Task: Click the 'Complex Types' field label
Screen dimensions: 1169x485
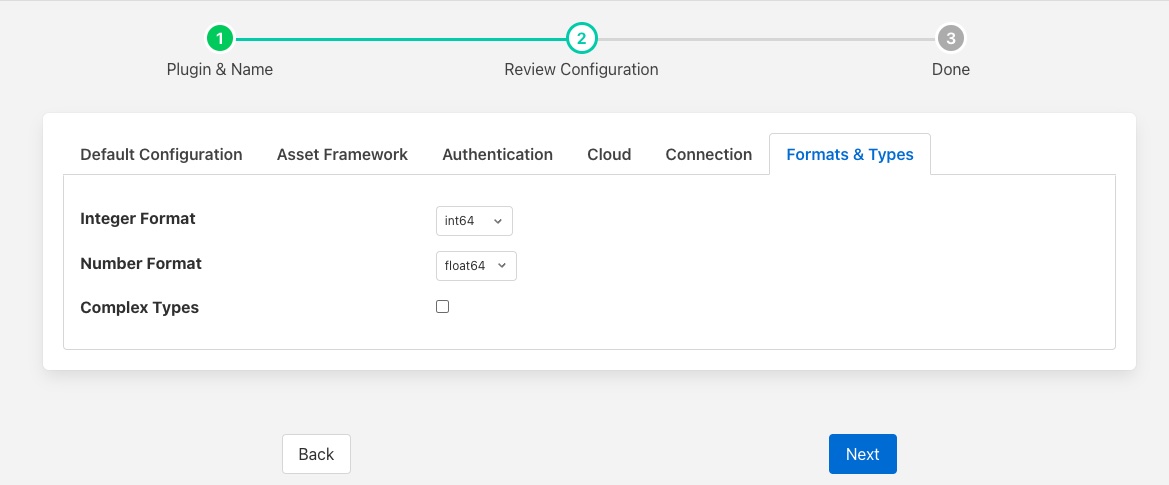Action: 139,308
